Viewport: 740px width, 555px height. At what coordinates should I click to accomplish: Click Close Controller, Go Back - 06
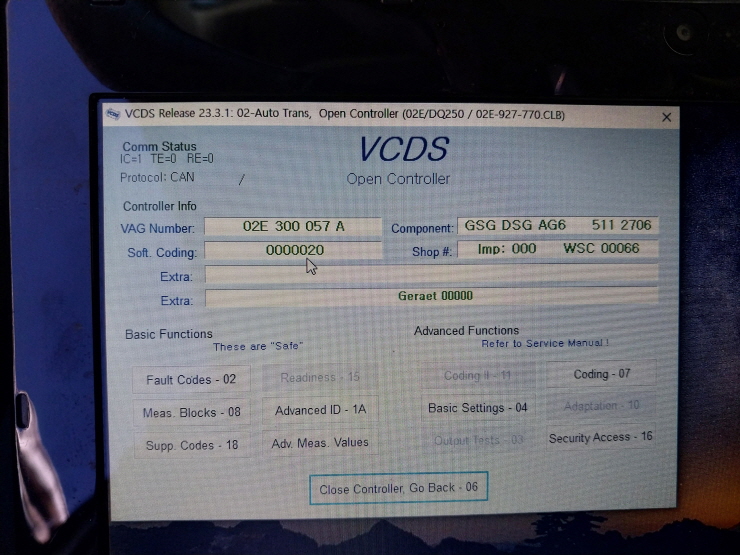(398, 488)
